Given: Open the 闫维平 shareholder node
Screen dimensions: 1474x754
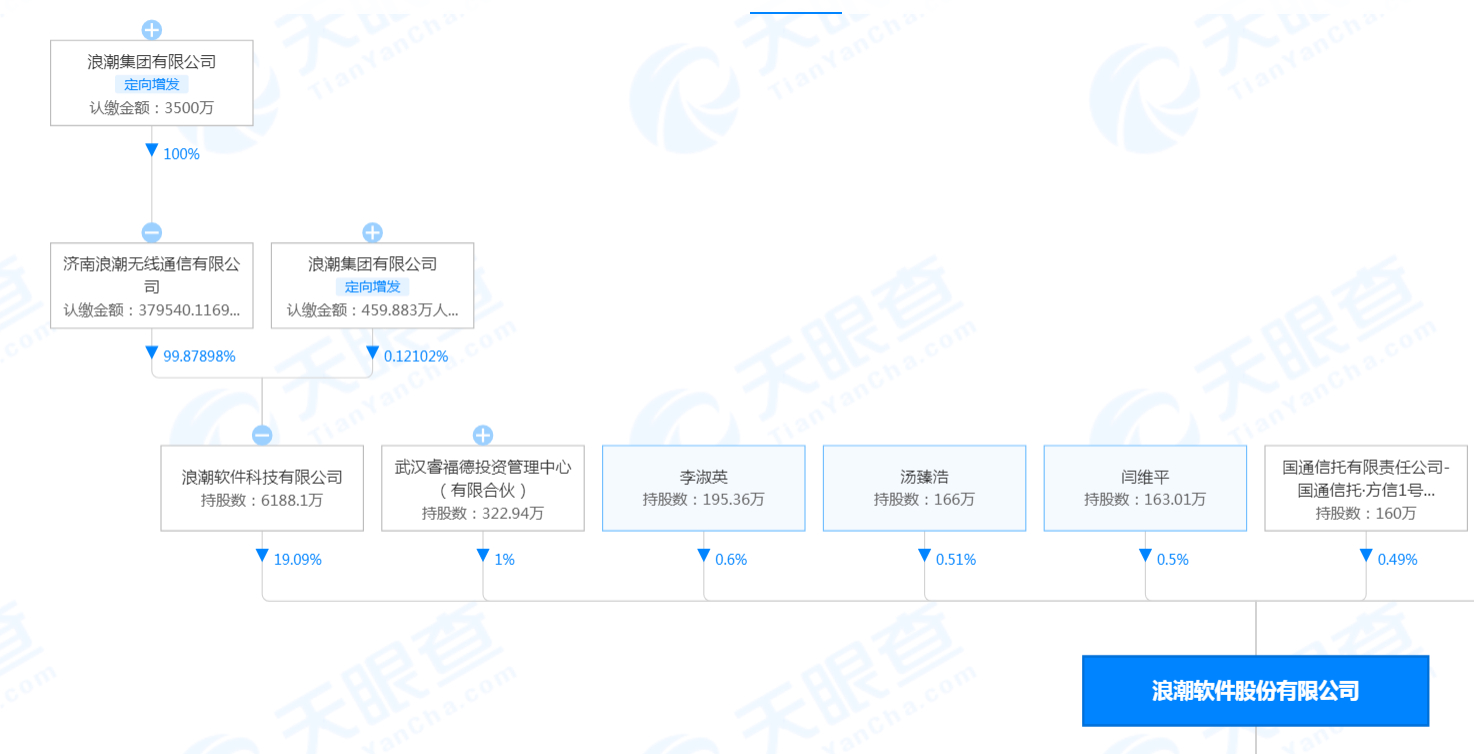Looking at the screenshot, I should pyautogui.click(x=1145, y=487).
